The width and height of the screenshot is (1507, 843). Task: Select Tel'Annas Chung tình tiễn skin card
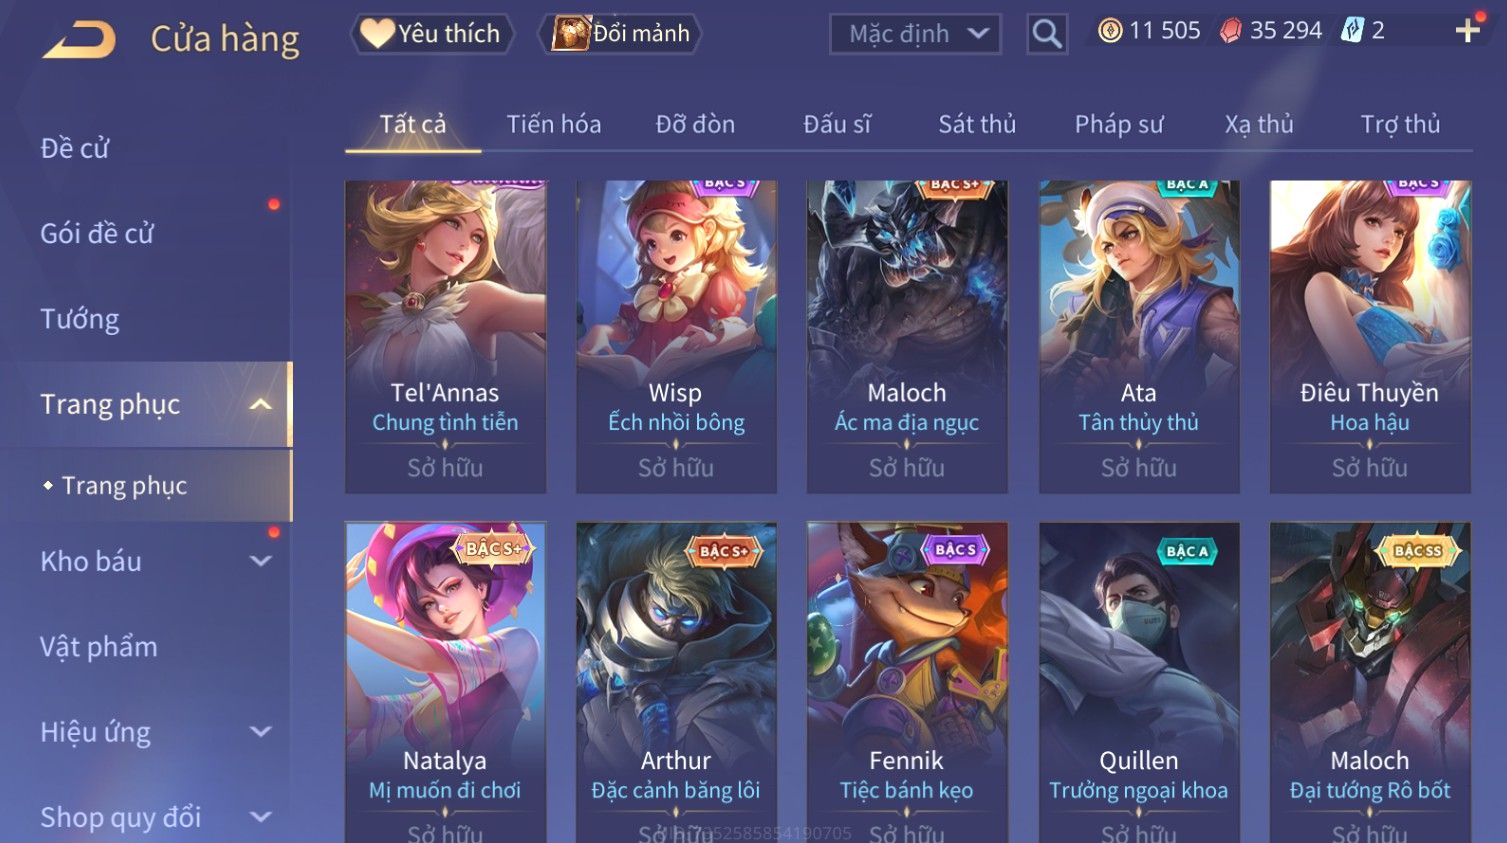click(x=445, y=336)
